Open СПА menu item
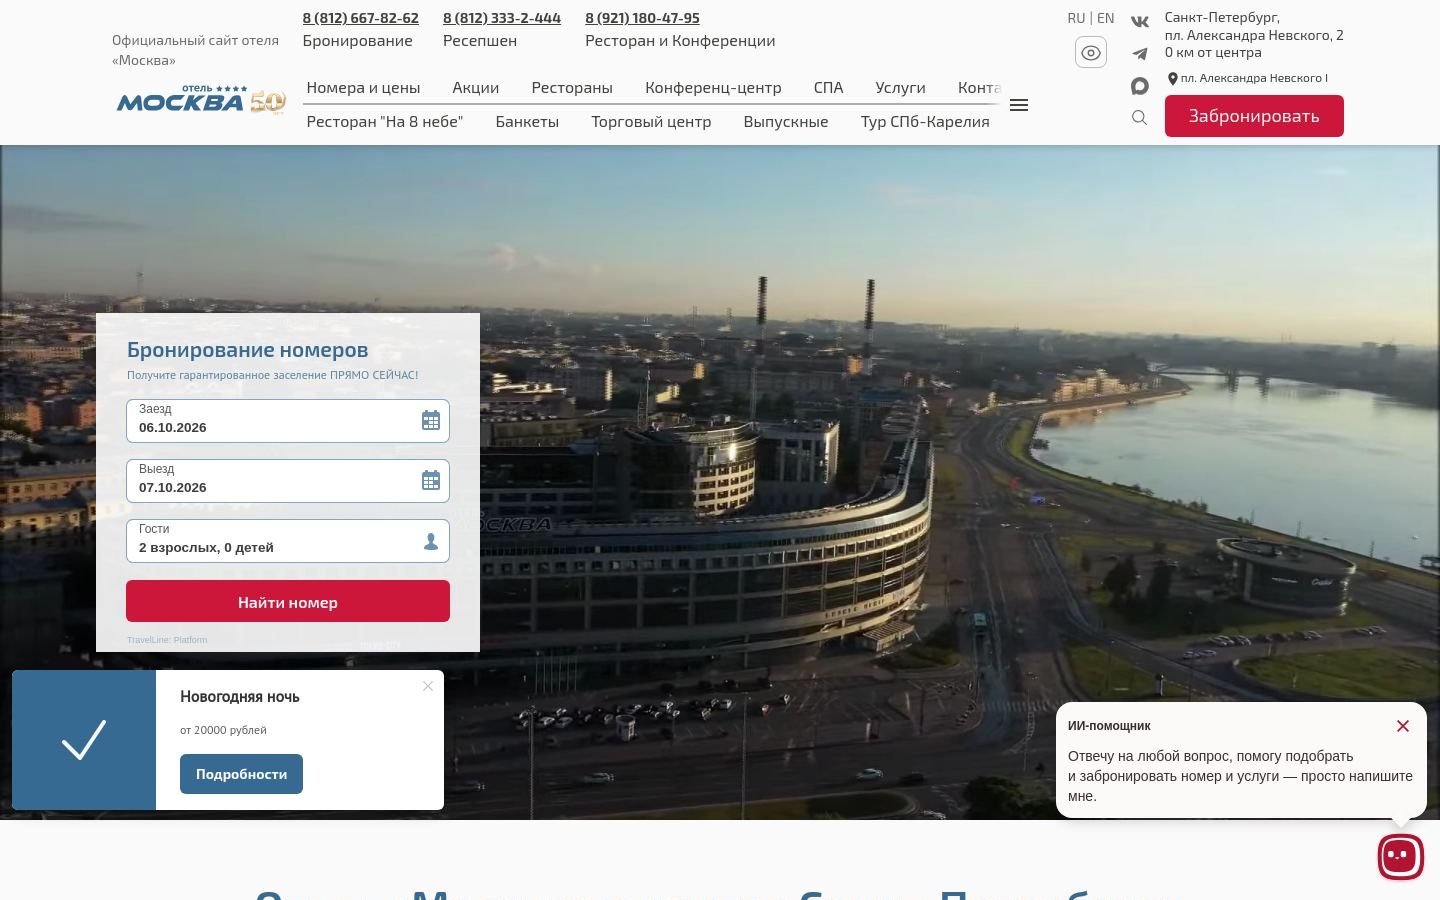Image resolution: width=1440 pixels, height=900 pixels. pyautogui.click(x=828, y=87)
